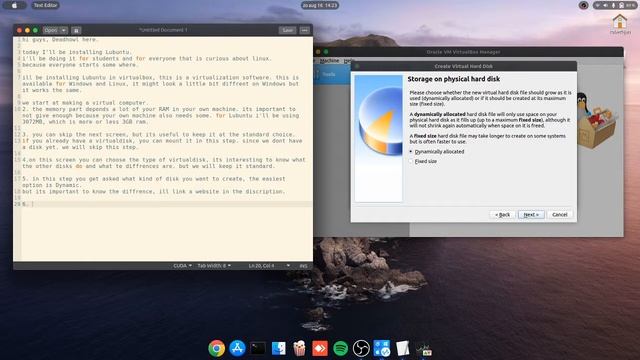Screen dimensions: 640x360
Task: Open OBS Studio from the dock
Action: [x=361, y=349]
